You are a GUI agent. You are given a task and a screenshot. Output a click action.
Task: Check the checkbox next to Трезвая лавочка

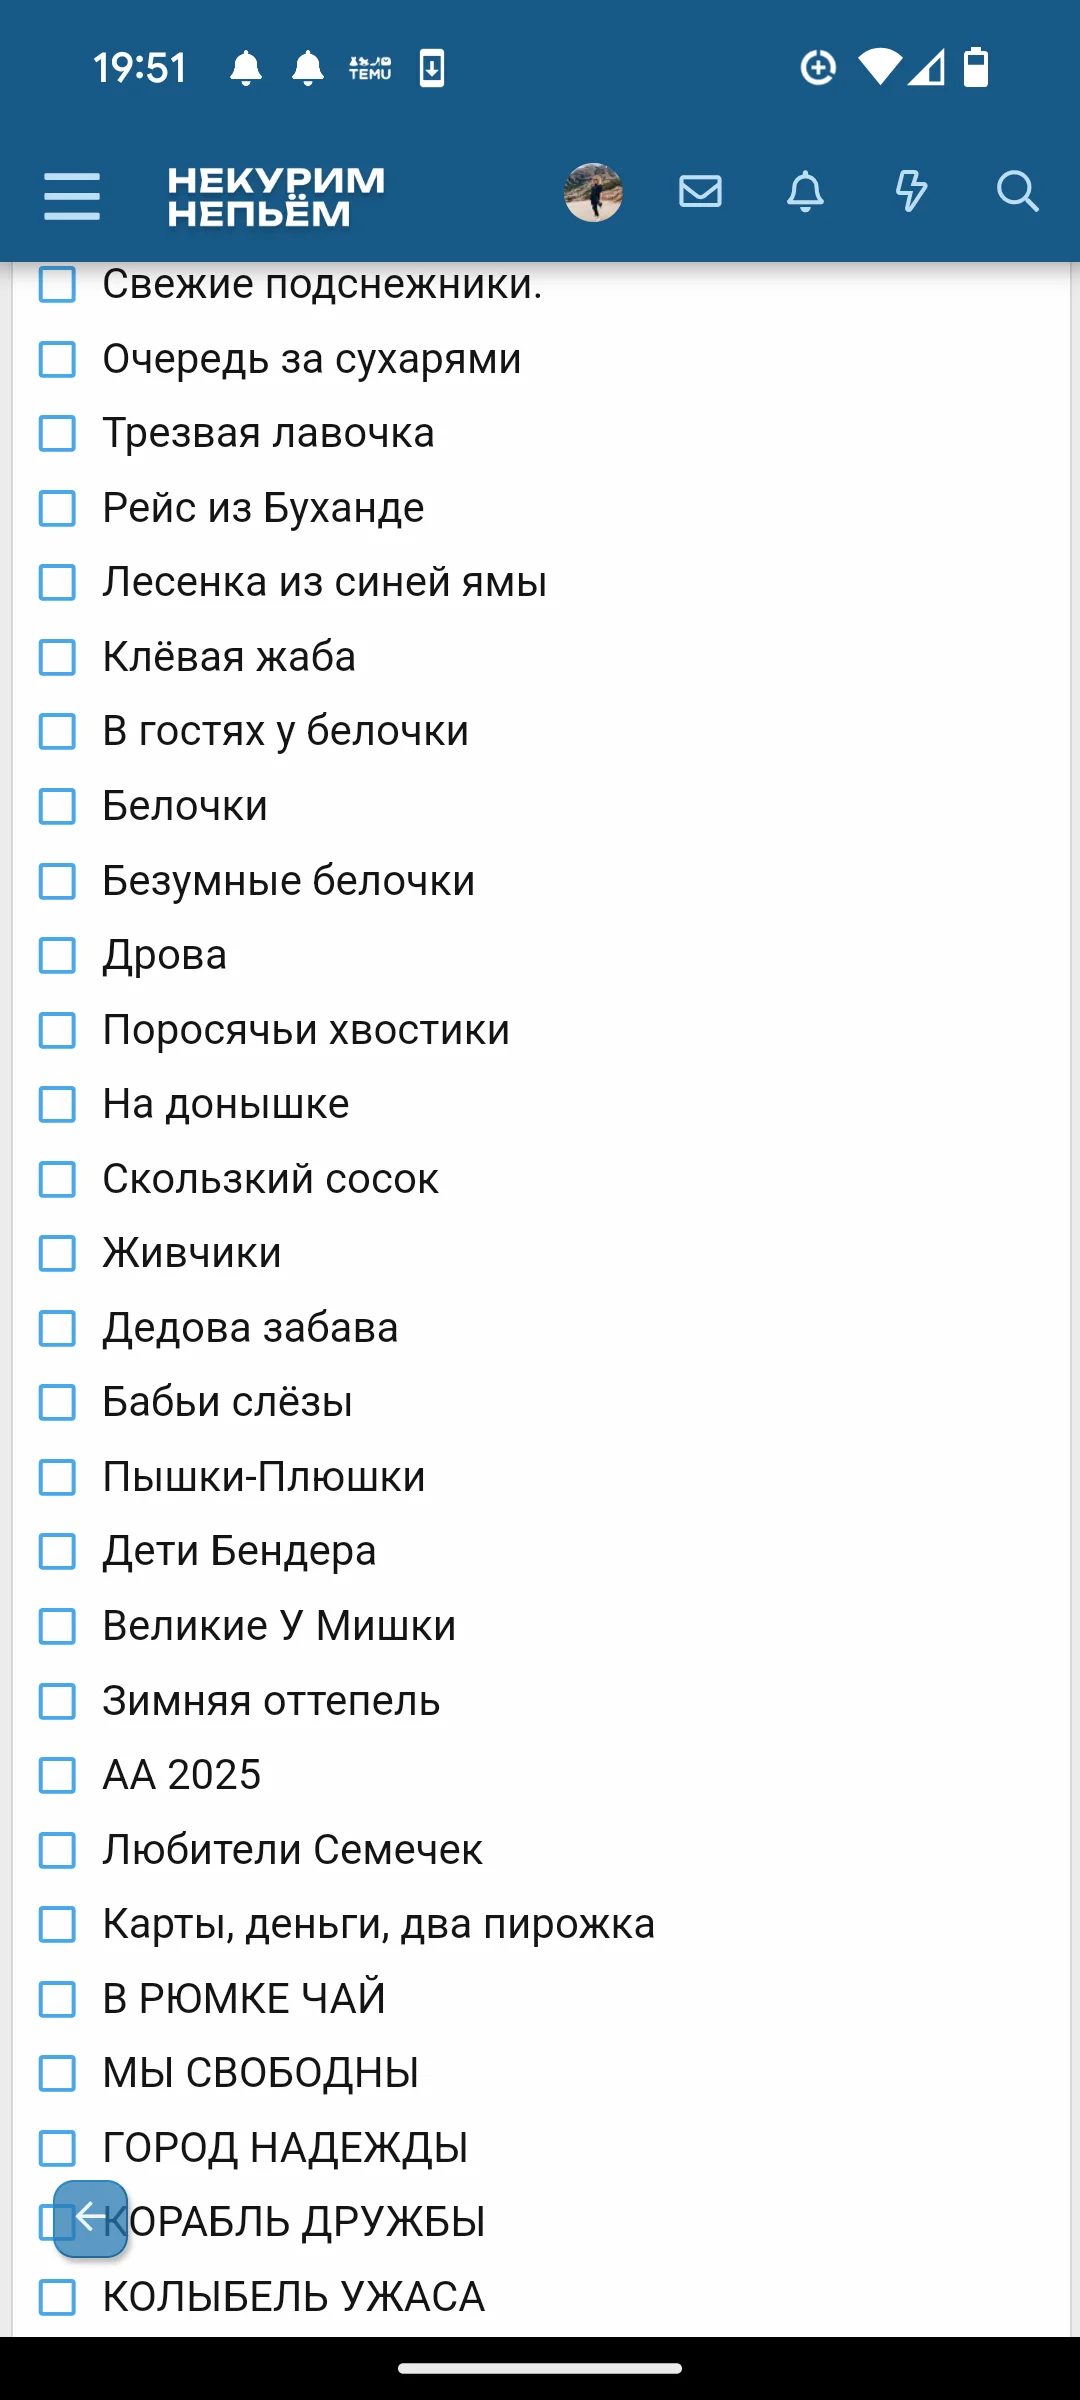tap(57, 434)
